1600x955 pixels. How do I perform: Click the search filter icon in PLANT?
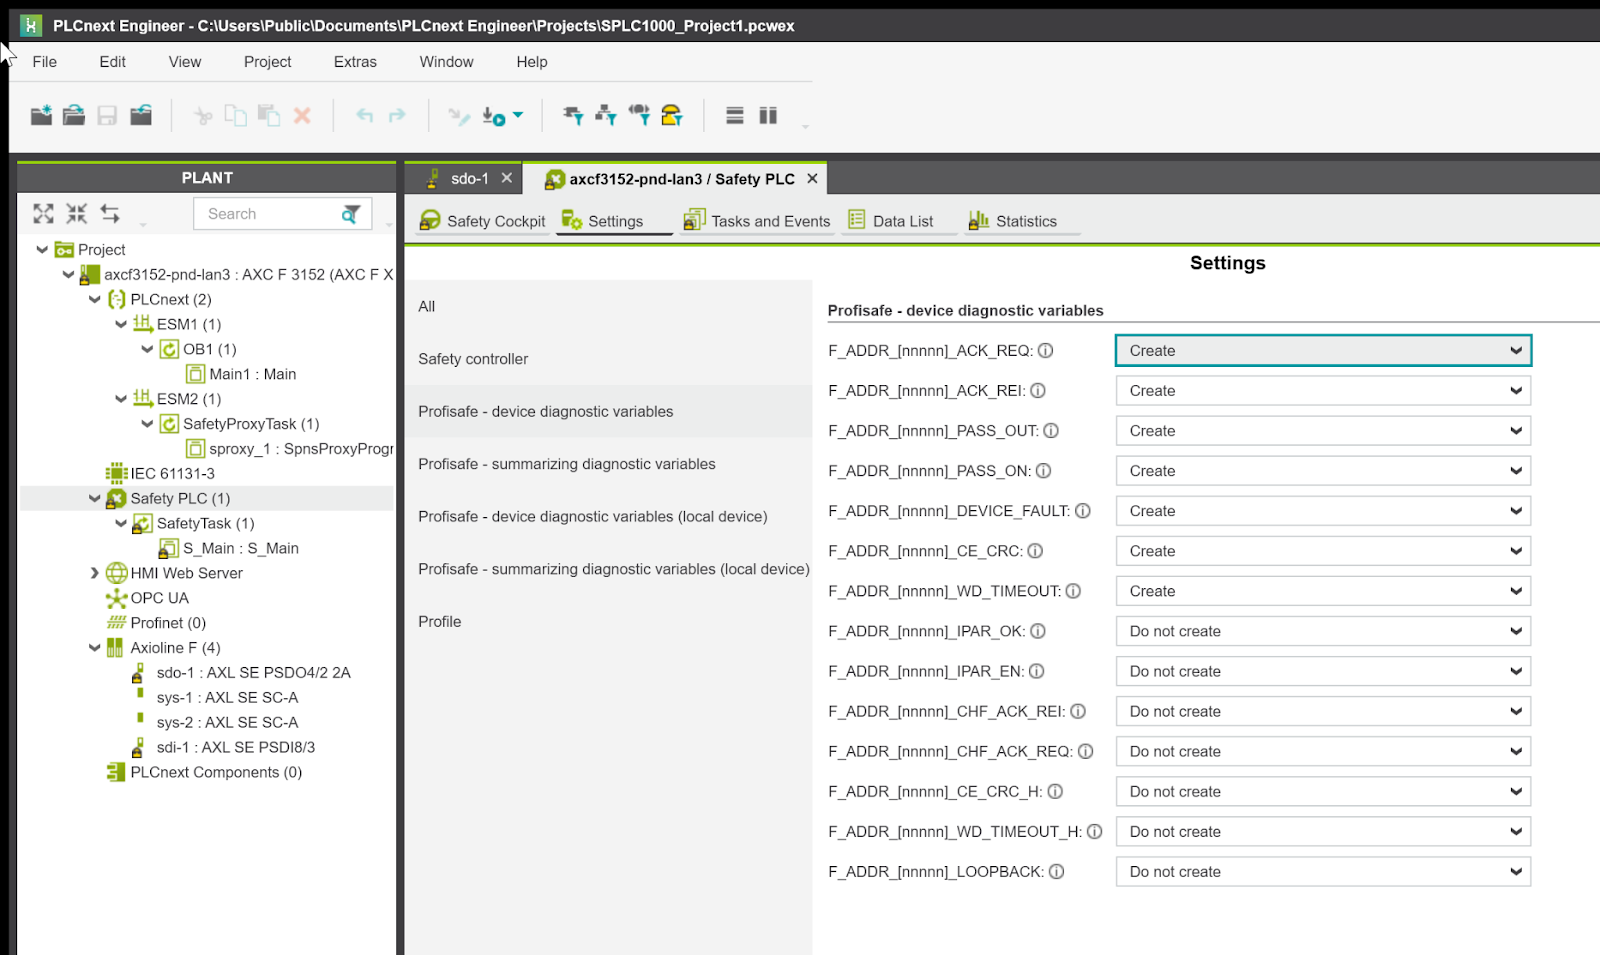[351, 214]
